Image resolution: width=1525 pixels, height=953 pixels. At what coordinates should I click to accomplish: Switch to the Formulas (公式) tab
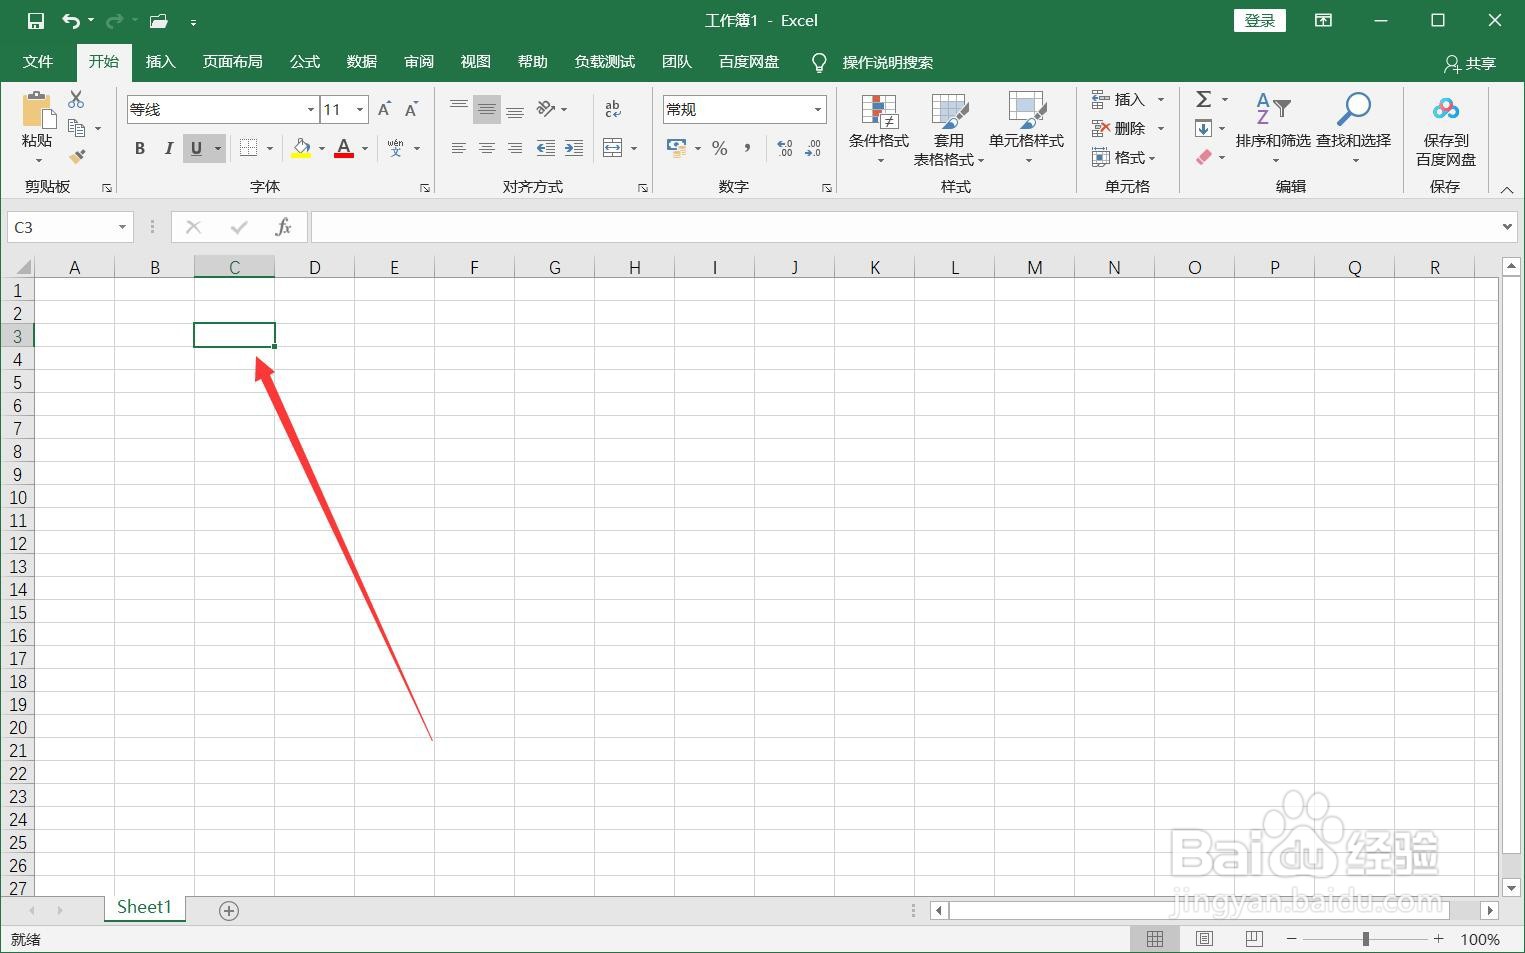pos(305,62)
